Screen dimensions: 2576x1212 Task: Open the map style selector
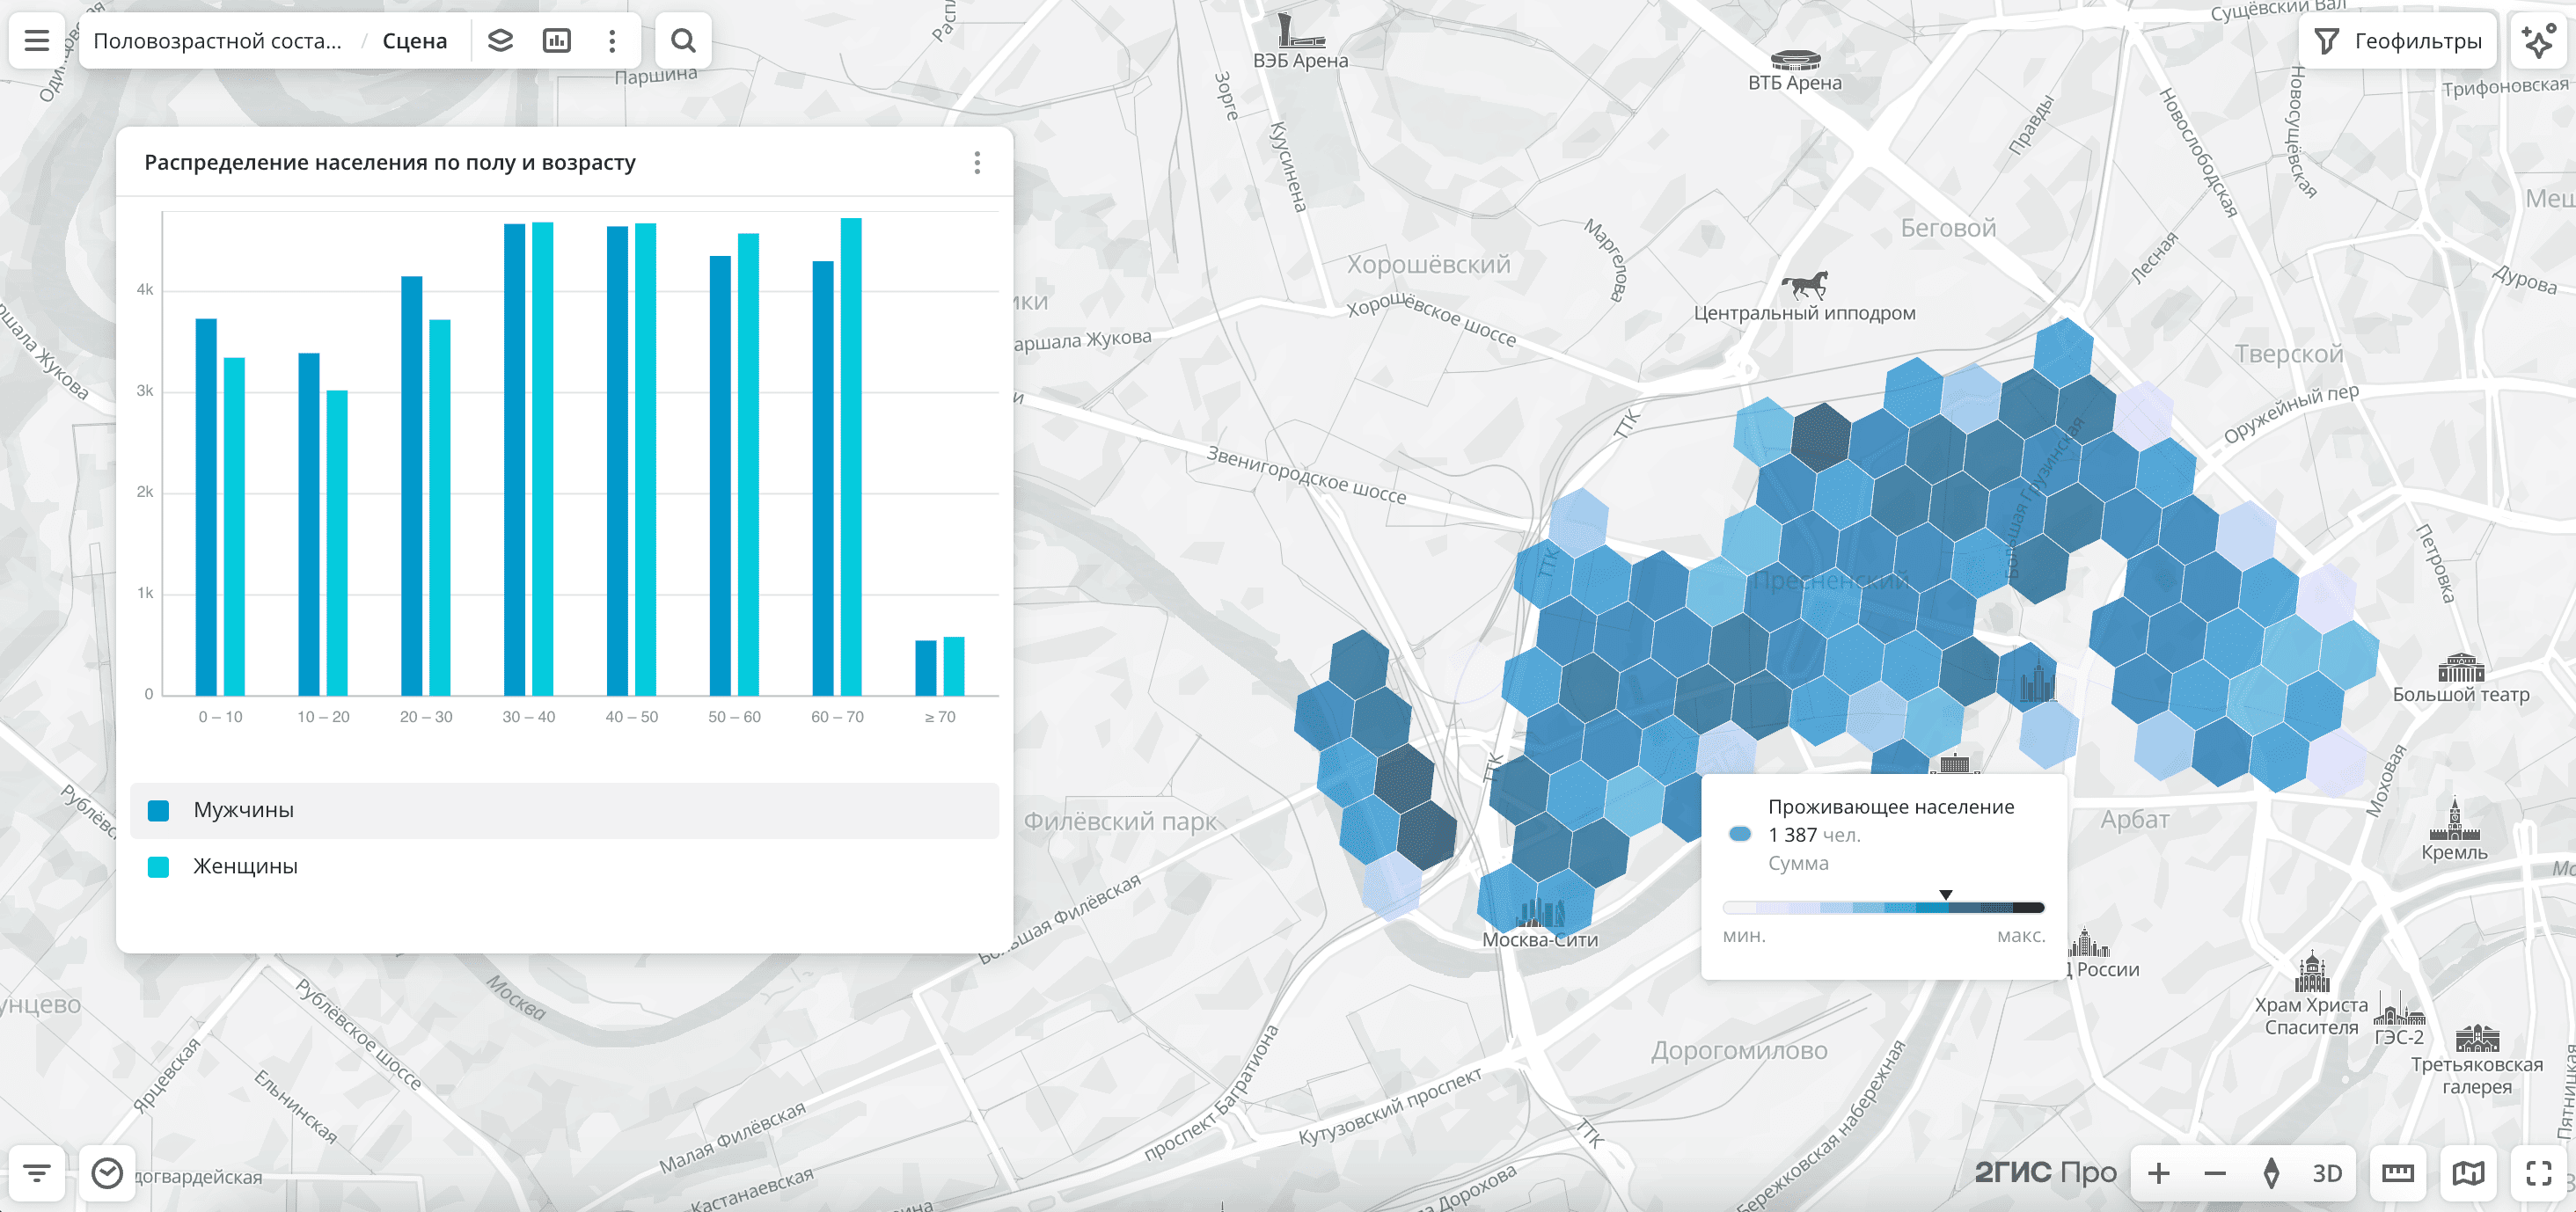[x=2467, y=1173]
